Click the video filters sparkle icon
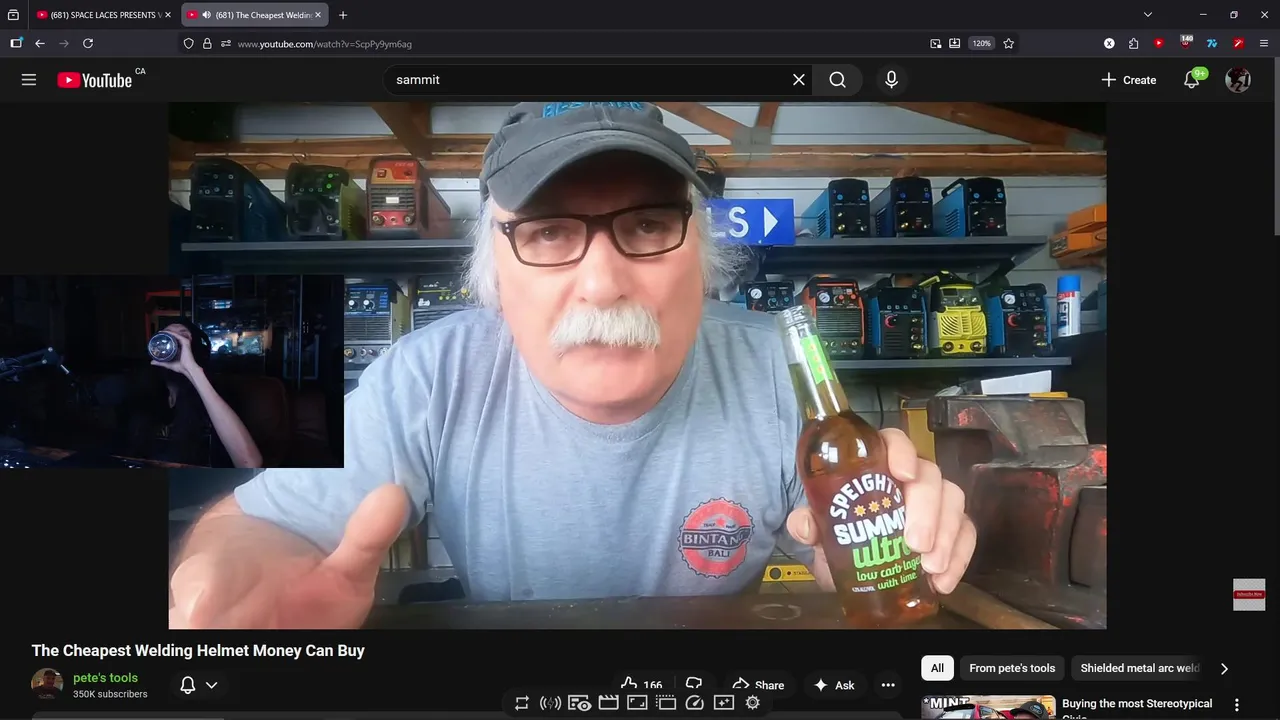 pos(724,703)
